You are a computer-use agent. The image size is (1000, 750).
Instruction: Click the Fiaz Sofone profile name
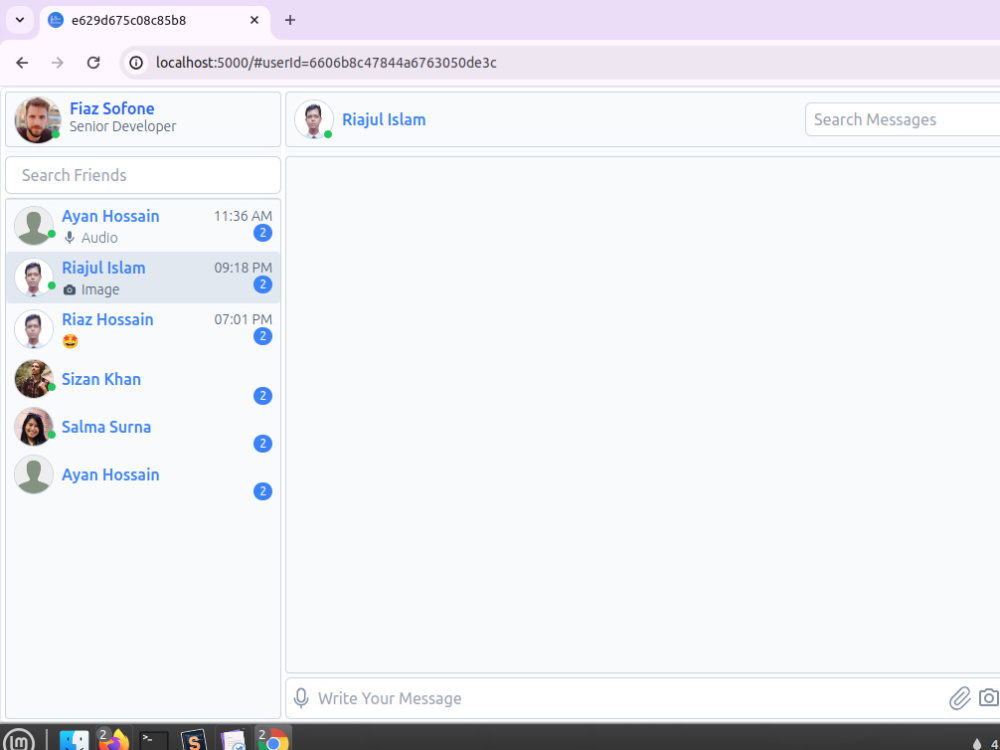tap(112, 108)
